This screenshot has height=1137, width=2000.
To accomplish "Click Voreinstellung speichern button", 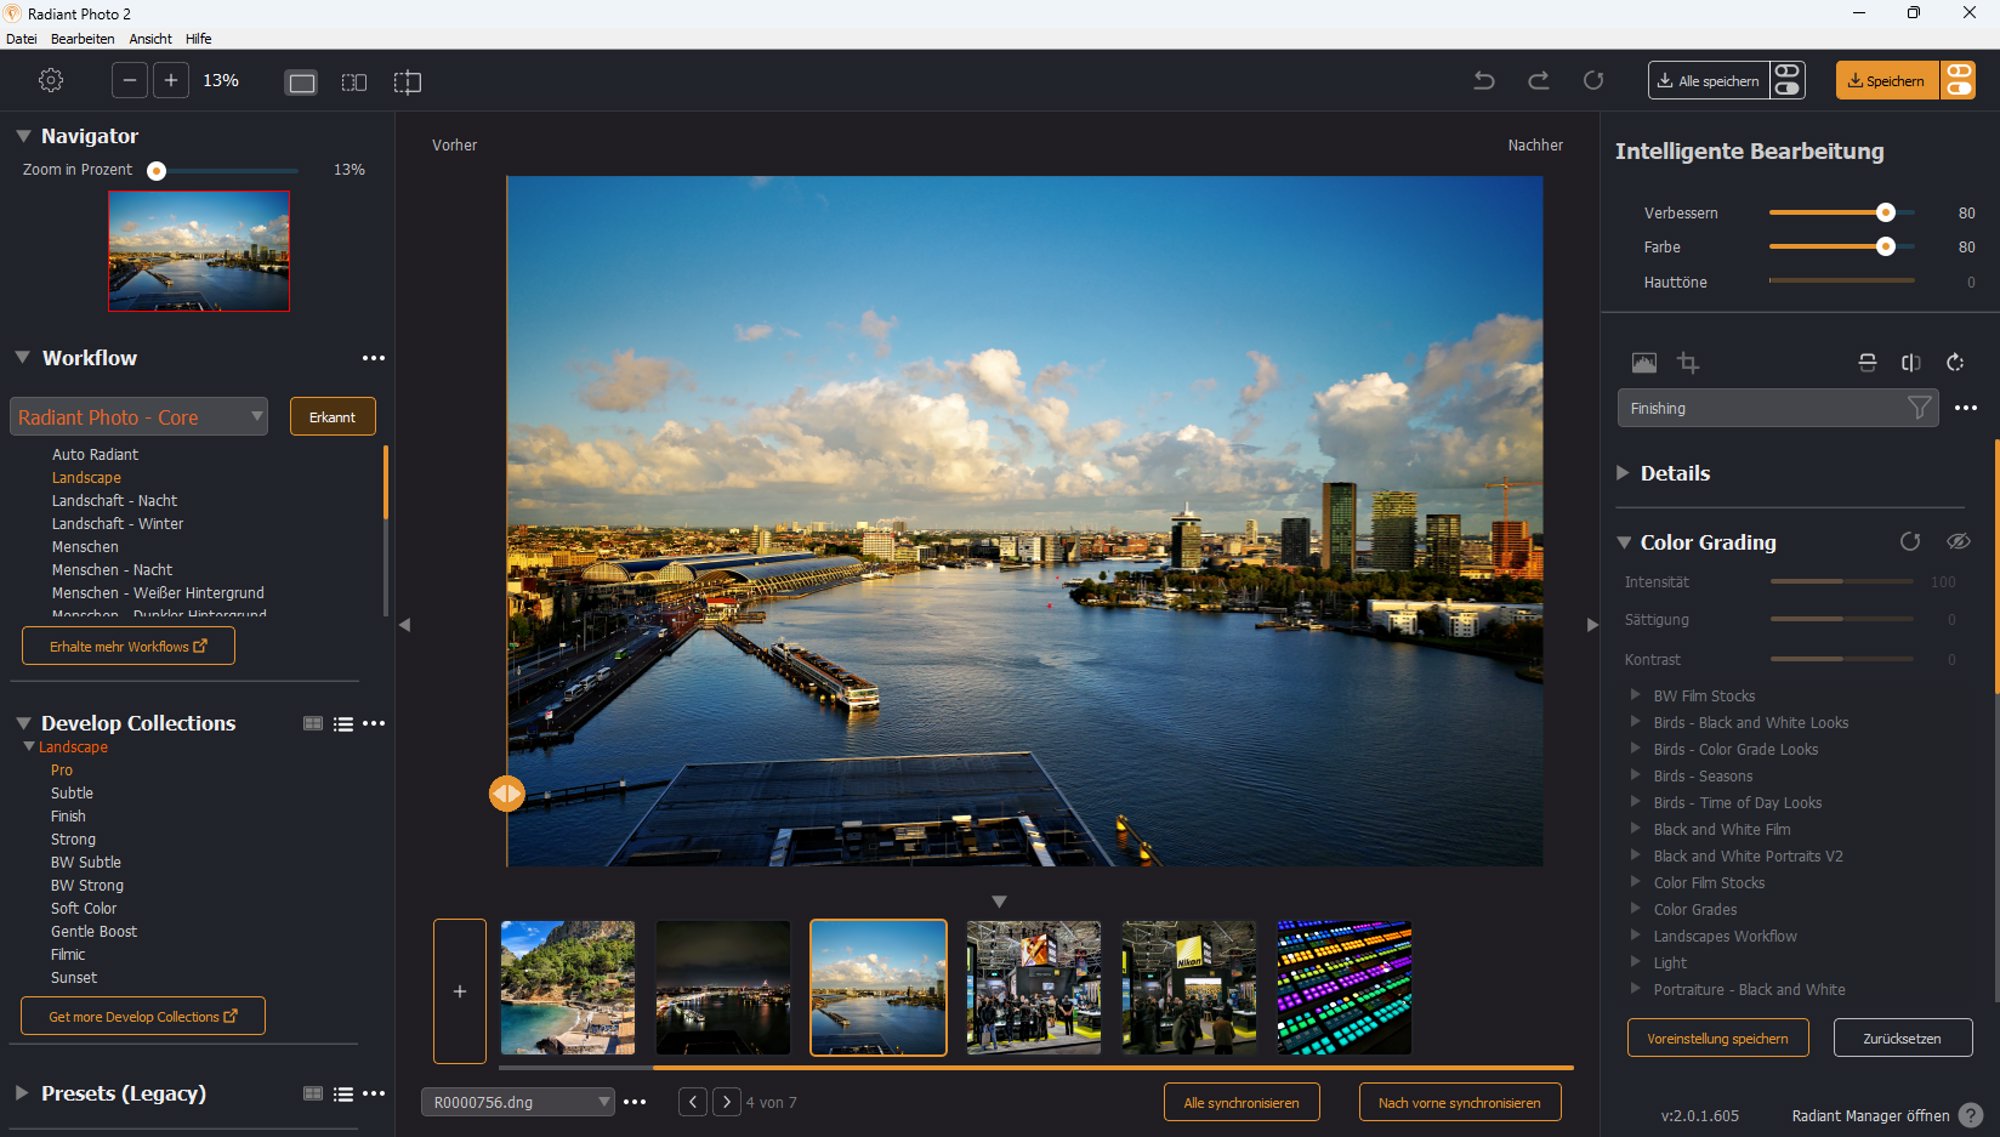I will pos(1718,1039).
